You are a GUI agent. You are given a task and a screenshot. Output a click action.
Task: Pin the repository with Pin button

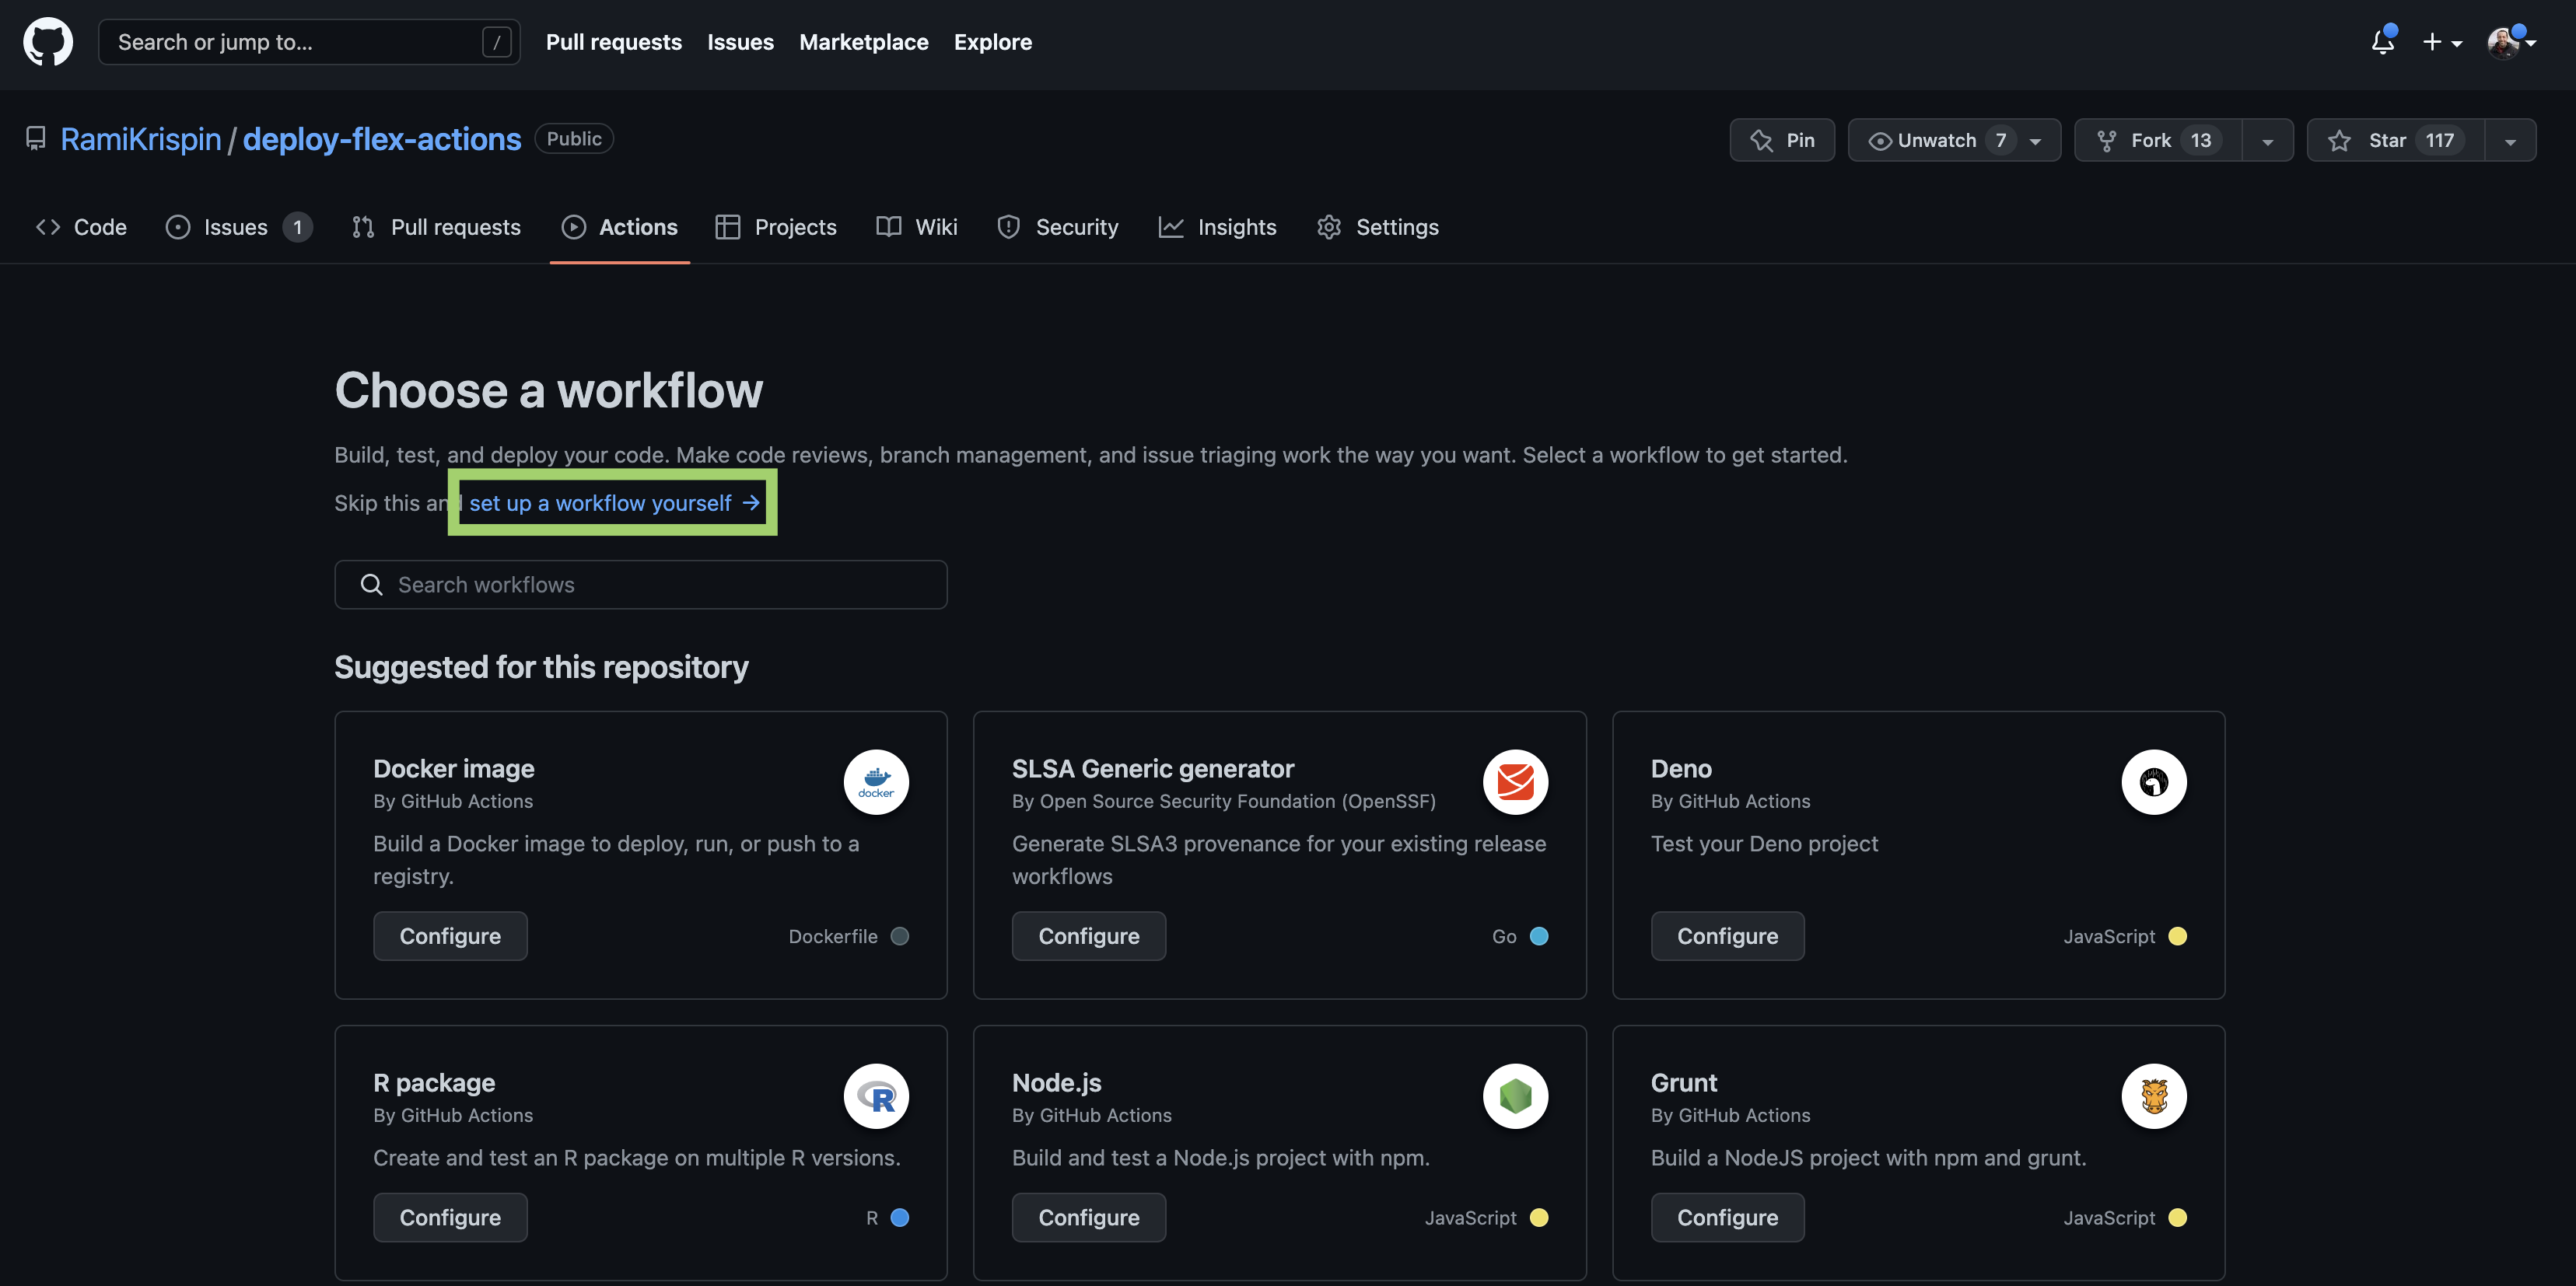(x=1781, y=140)
